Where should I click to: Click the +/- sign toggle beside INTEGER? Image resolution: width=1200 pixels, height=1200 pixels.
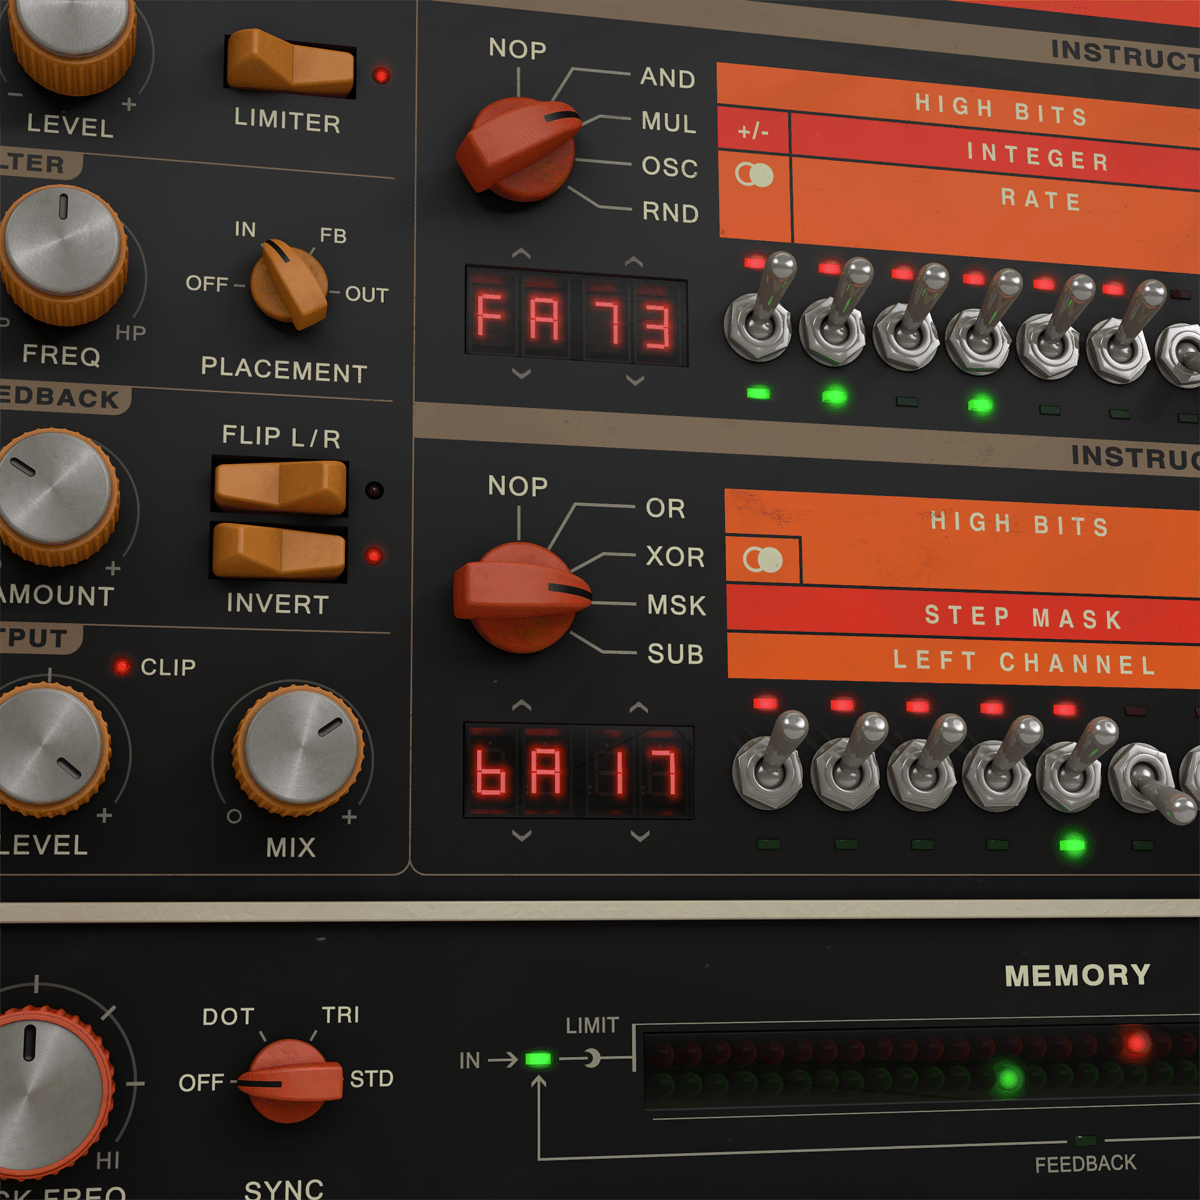(753, 130)
